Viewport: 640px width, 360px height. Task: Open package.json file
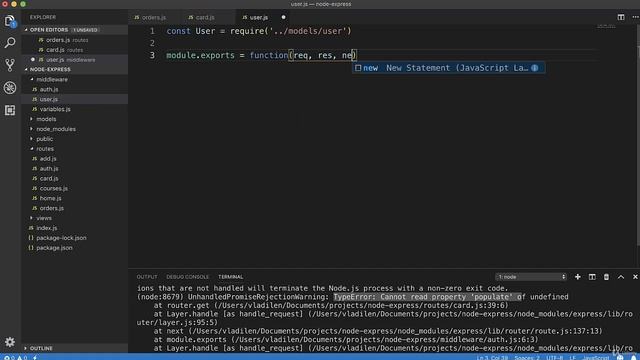(75, 247)
